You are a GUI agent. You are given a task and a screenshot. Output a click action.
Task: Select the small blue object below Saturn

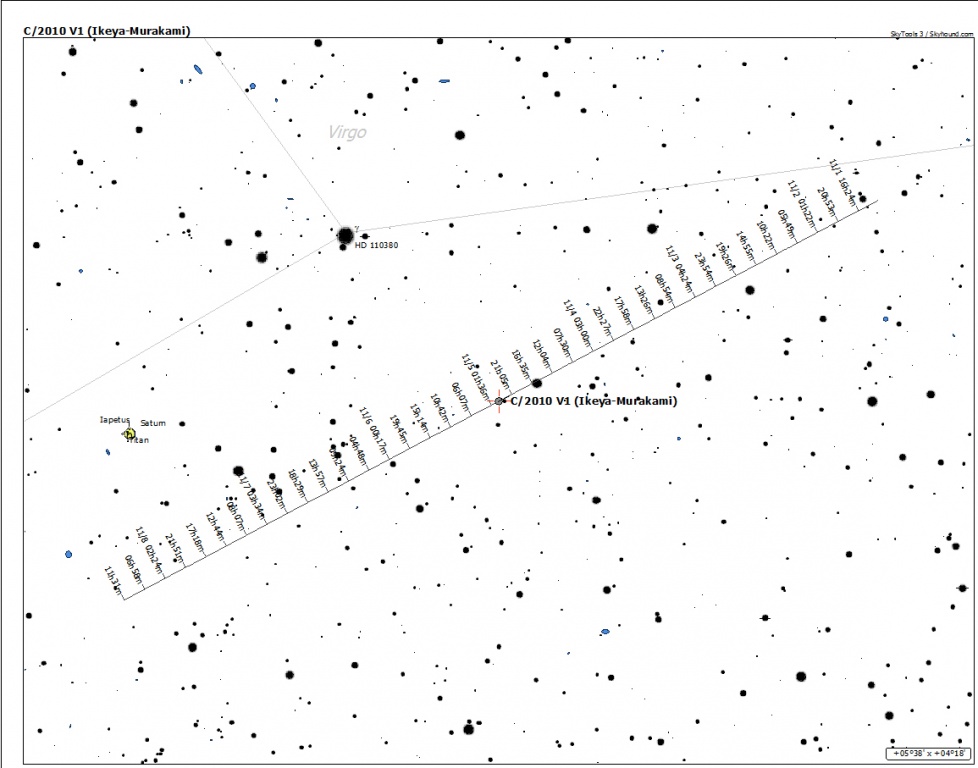[x=108, y=452]
